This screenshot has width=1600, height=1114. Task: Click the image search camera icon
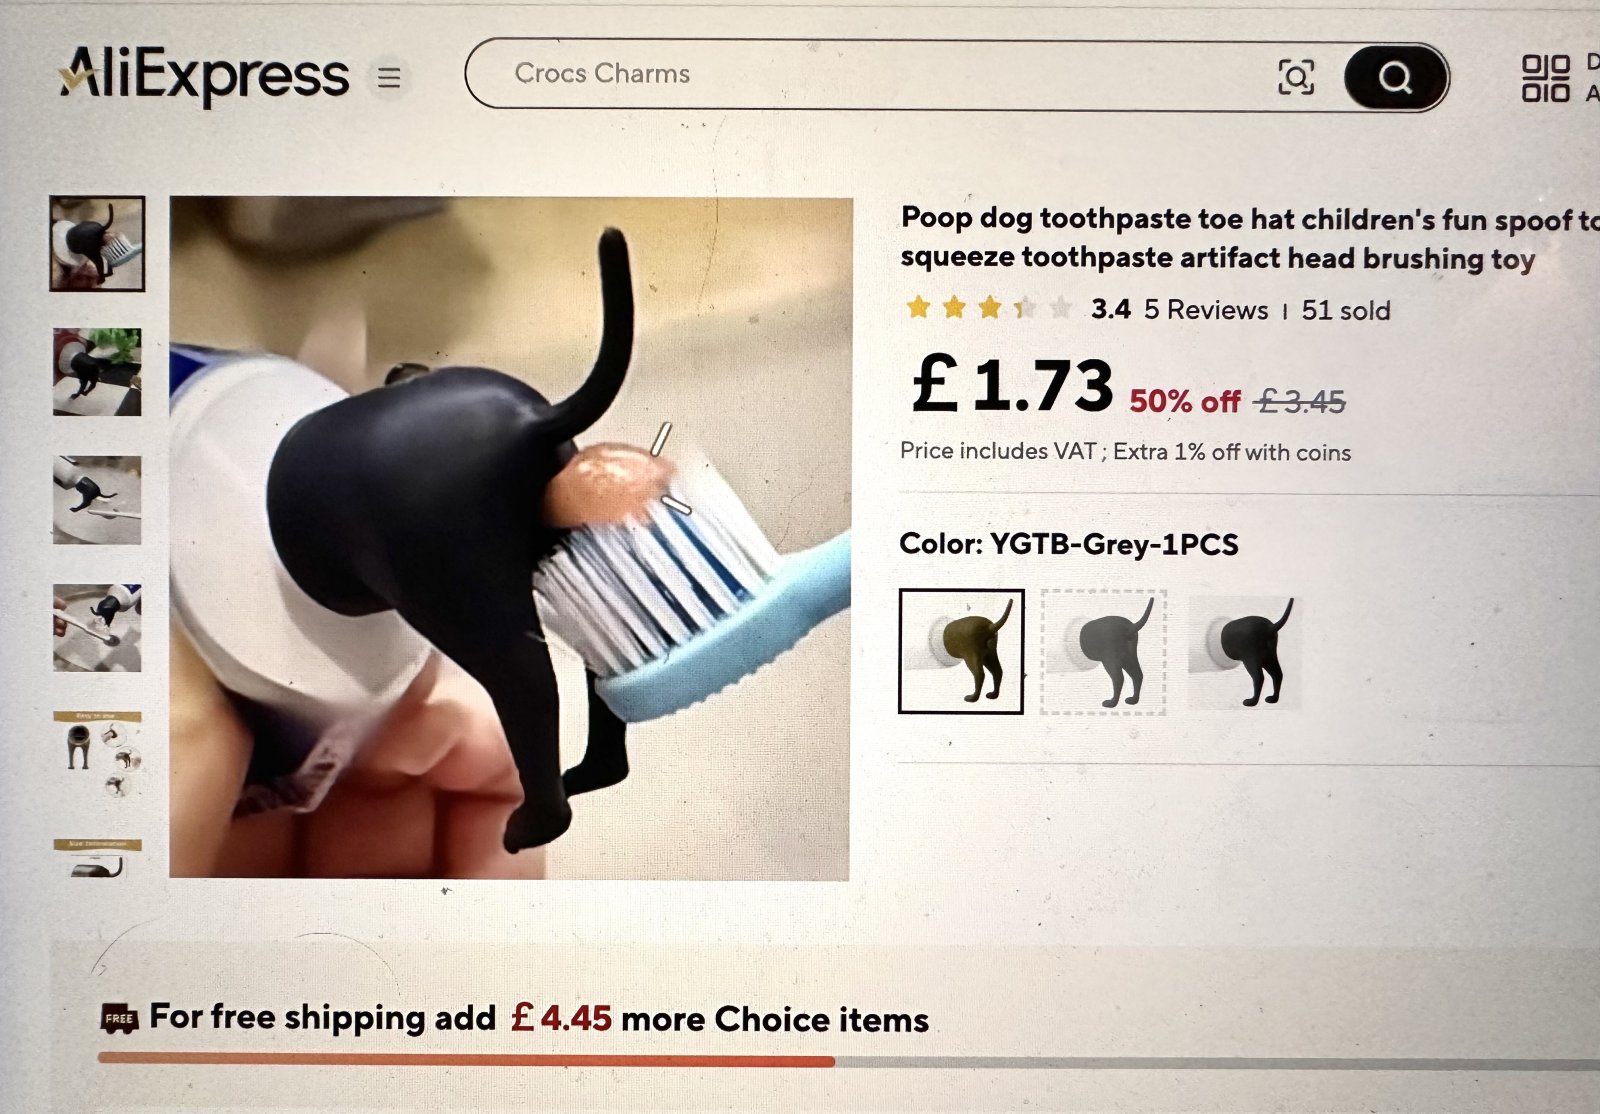(x=1296, y=76)
